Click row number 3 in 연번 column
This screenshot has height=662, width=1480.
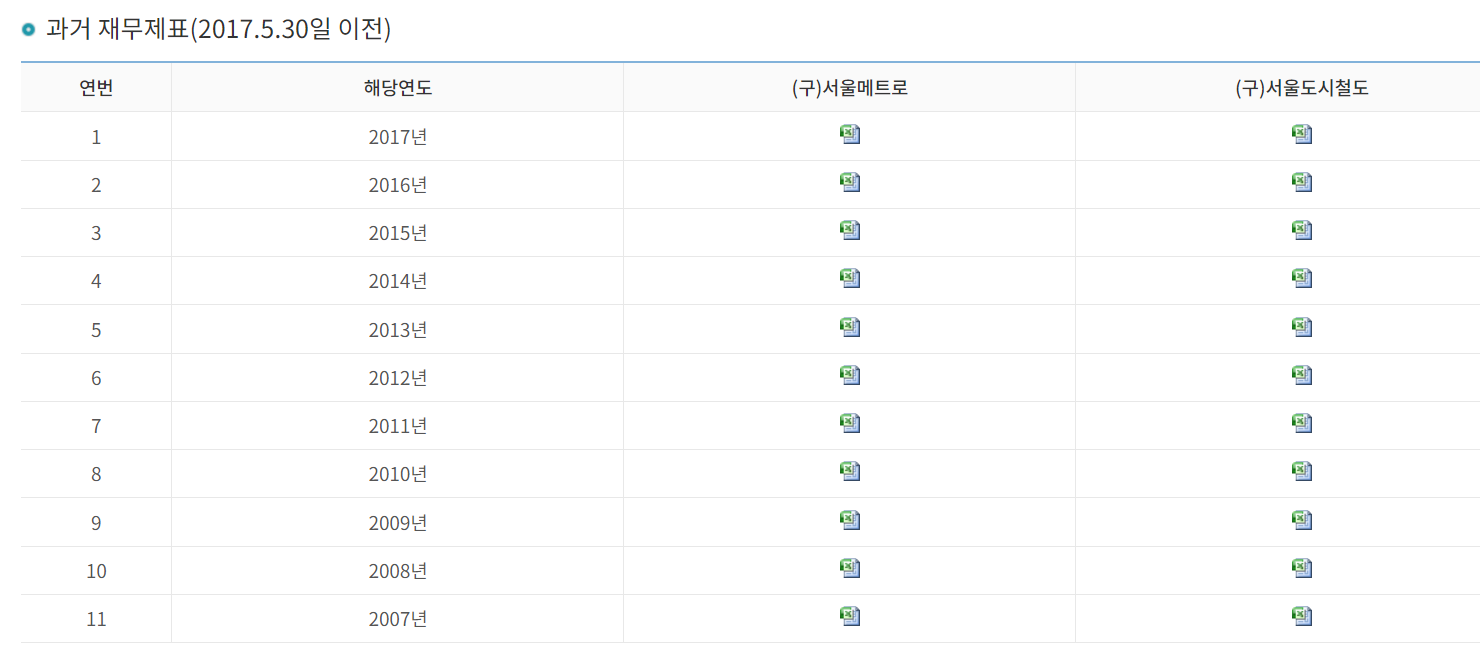[x=96, y=233]
